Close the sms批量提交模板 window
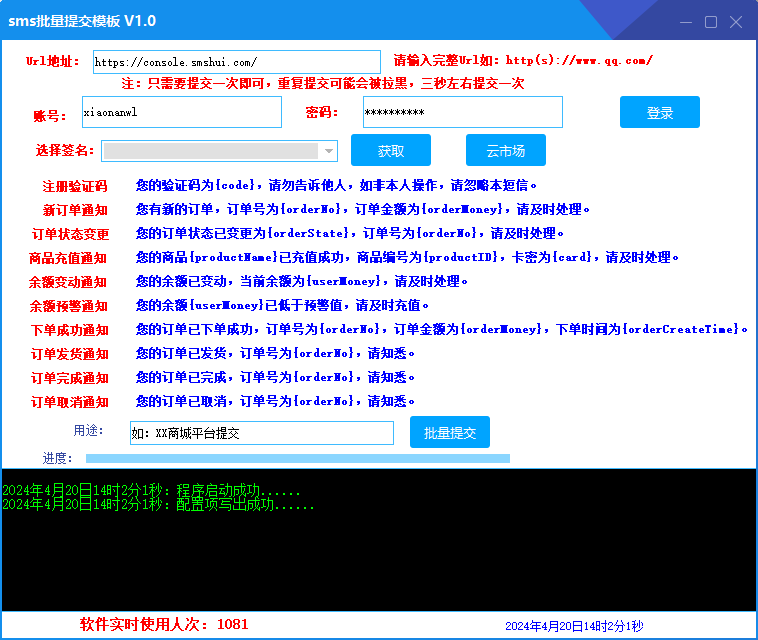Screen dimensions: 758x640 pos(736,21)
